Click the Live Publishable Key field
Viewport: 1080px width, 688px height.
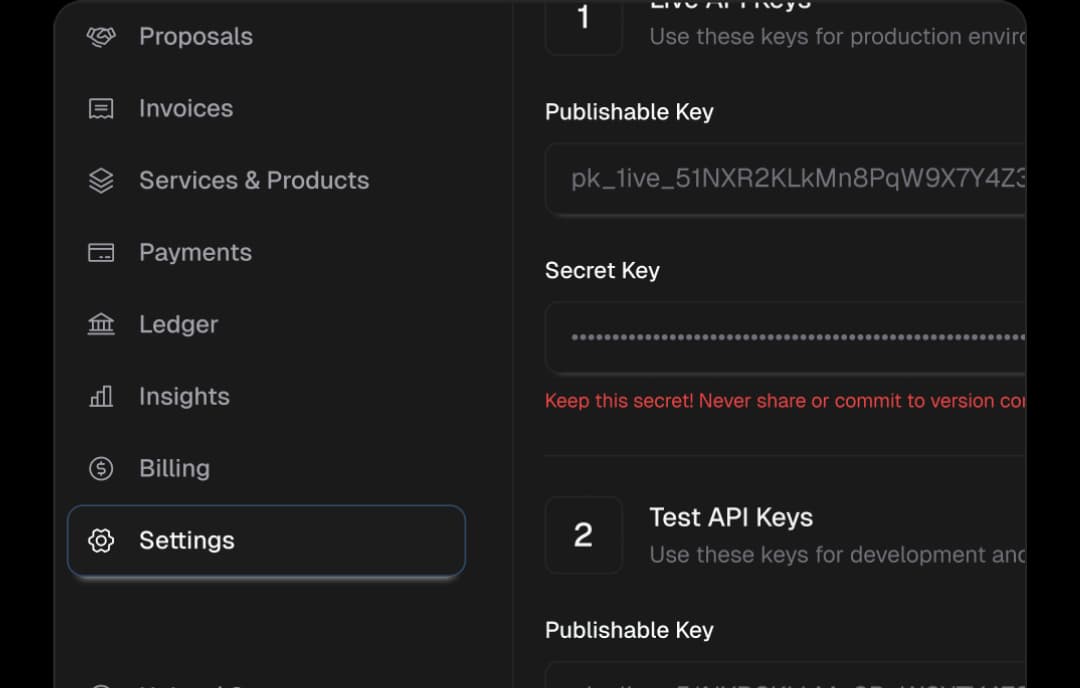(790, 179)
